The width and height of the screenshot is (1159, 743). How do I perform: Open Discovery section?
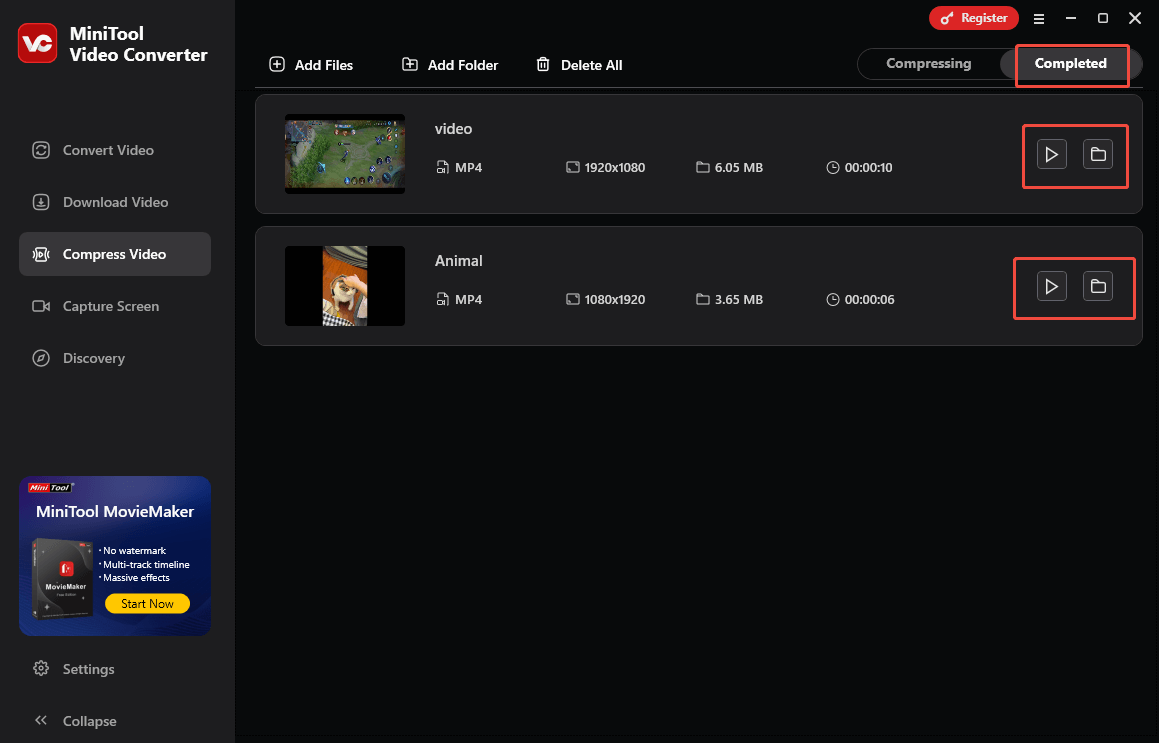point(115,358)
